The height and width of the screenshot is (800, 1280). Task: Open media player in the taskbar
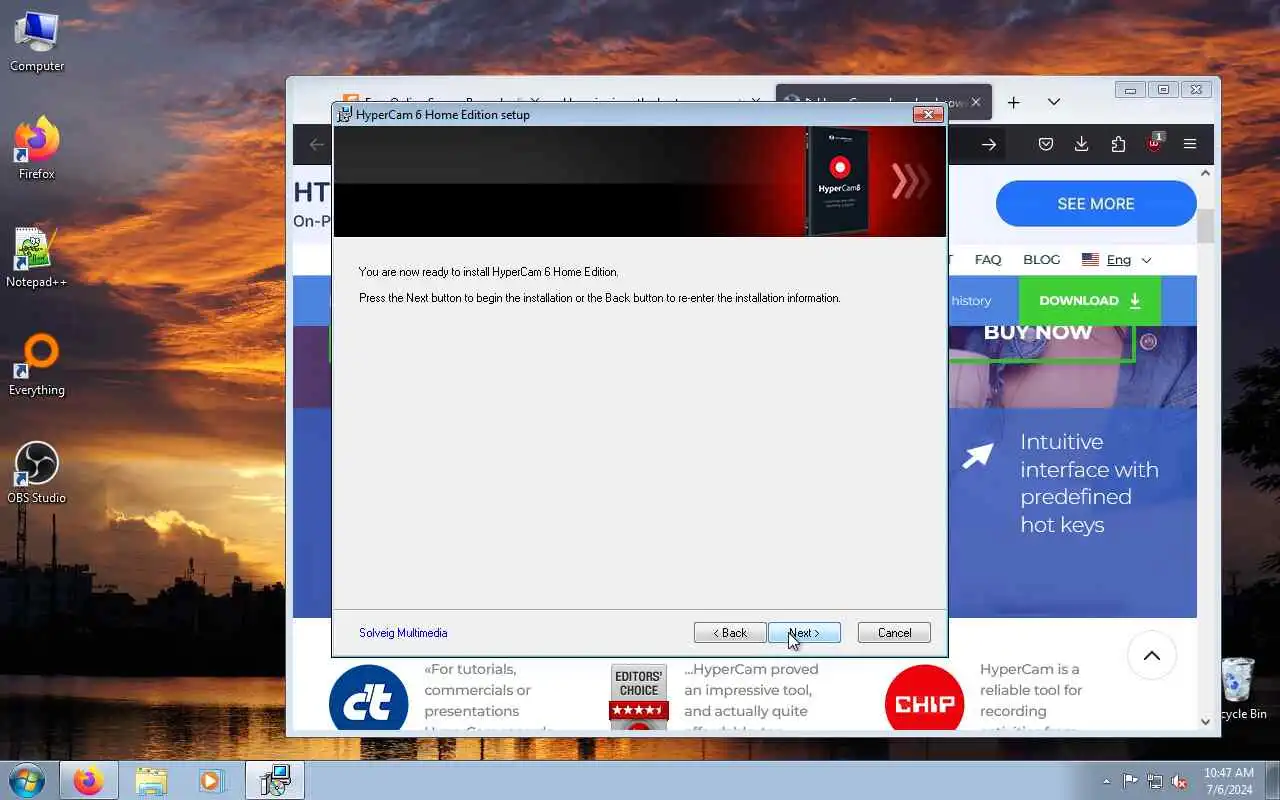(x=211, y=780)
